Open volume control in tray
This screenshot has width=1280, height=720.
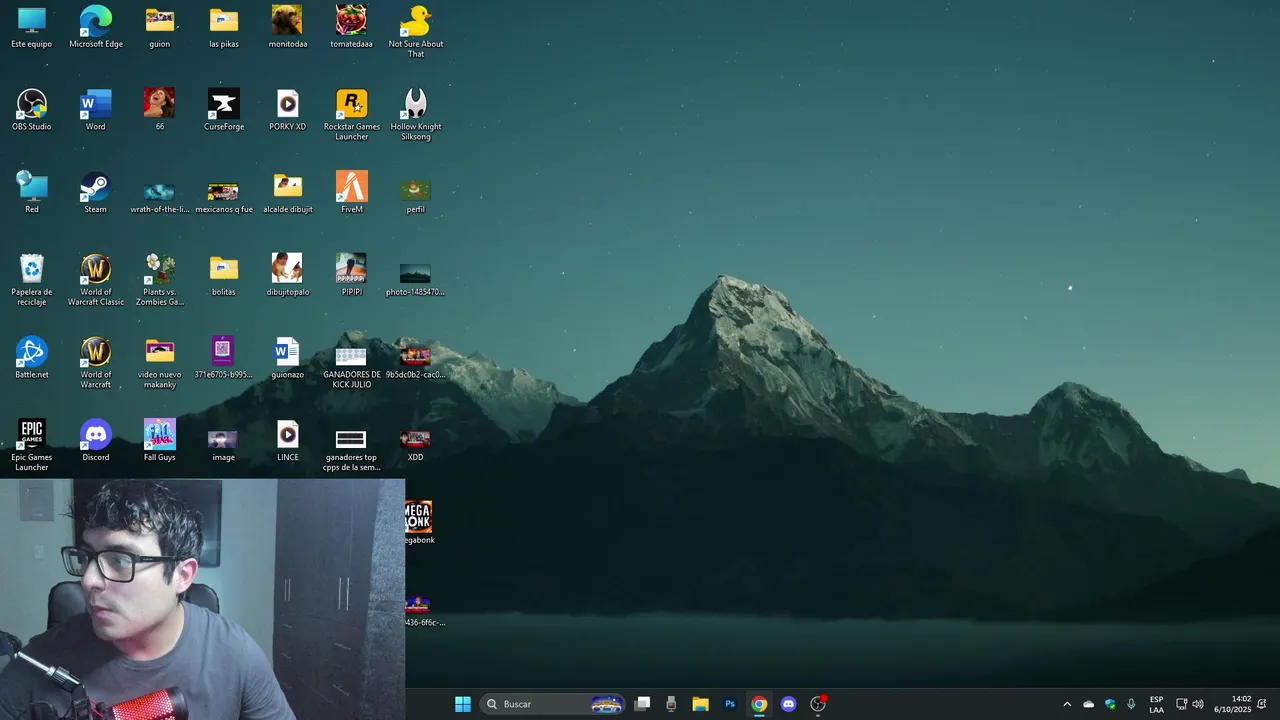(x=1198, y=704)
